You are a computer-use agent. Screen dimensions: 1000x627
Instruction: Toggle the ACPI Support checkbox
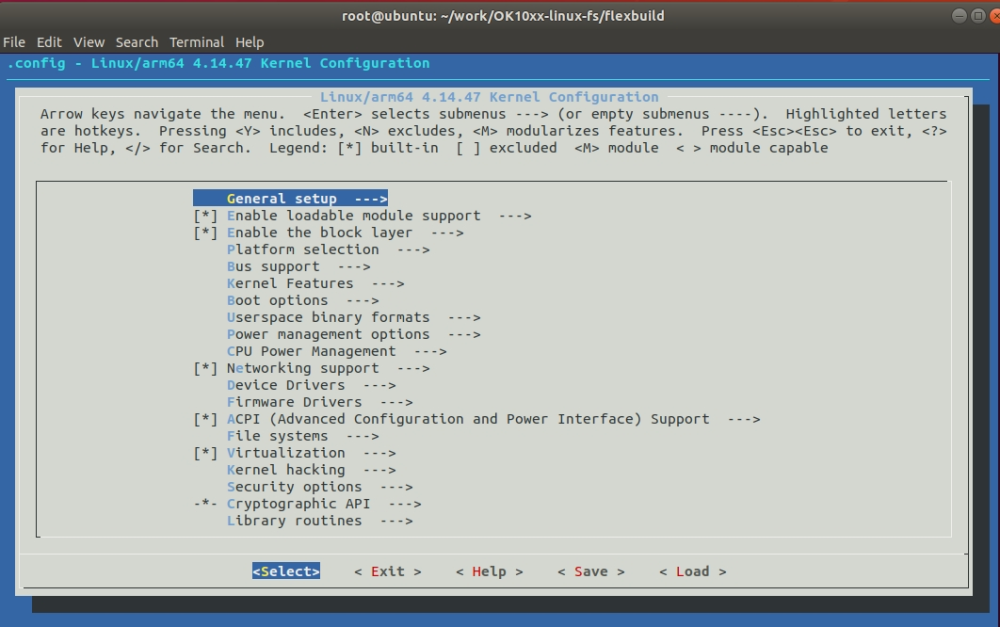tap(205, 420)
